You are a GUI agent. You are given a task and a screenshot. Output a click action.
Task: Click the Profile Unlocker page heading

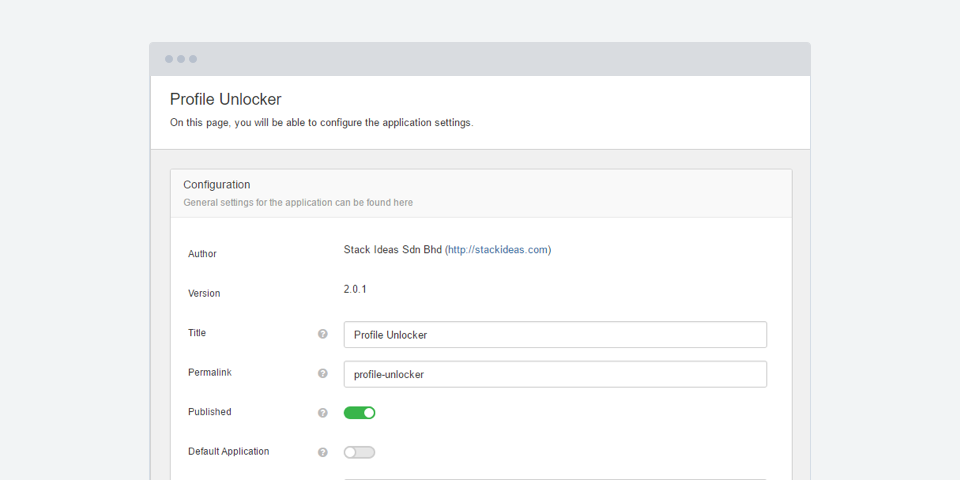(225, 99)
